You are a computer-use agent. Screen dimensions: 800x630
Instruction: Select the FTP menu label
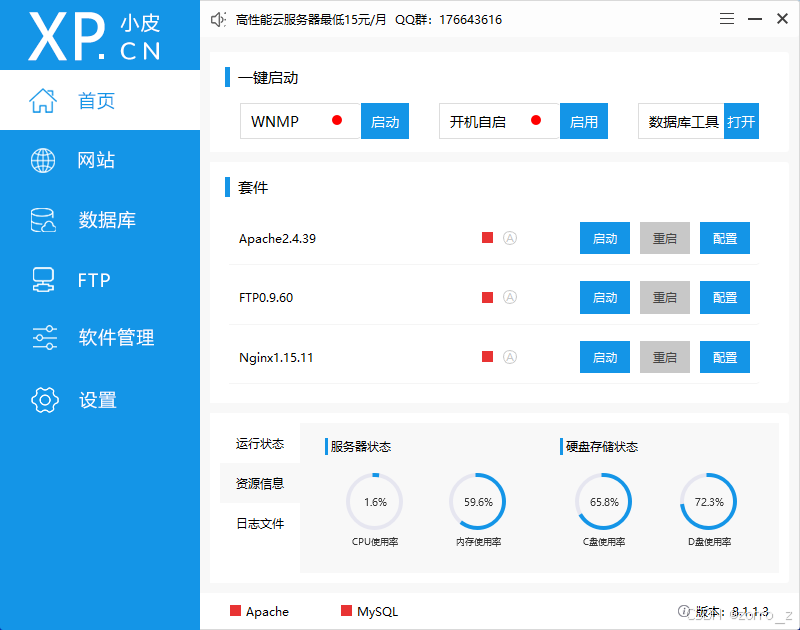(x=94, y=280)
